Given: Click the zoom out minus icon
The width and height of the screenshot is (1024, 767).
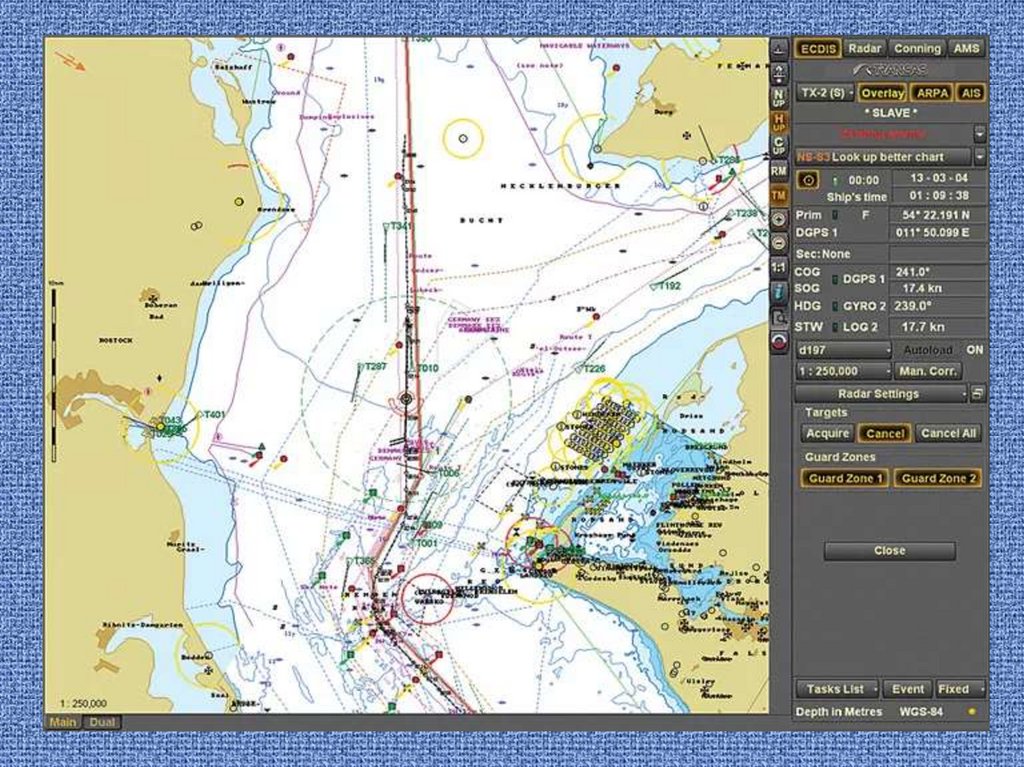Looking at the screenshot, I should [779, 243].
